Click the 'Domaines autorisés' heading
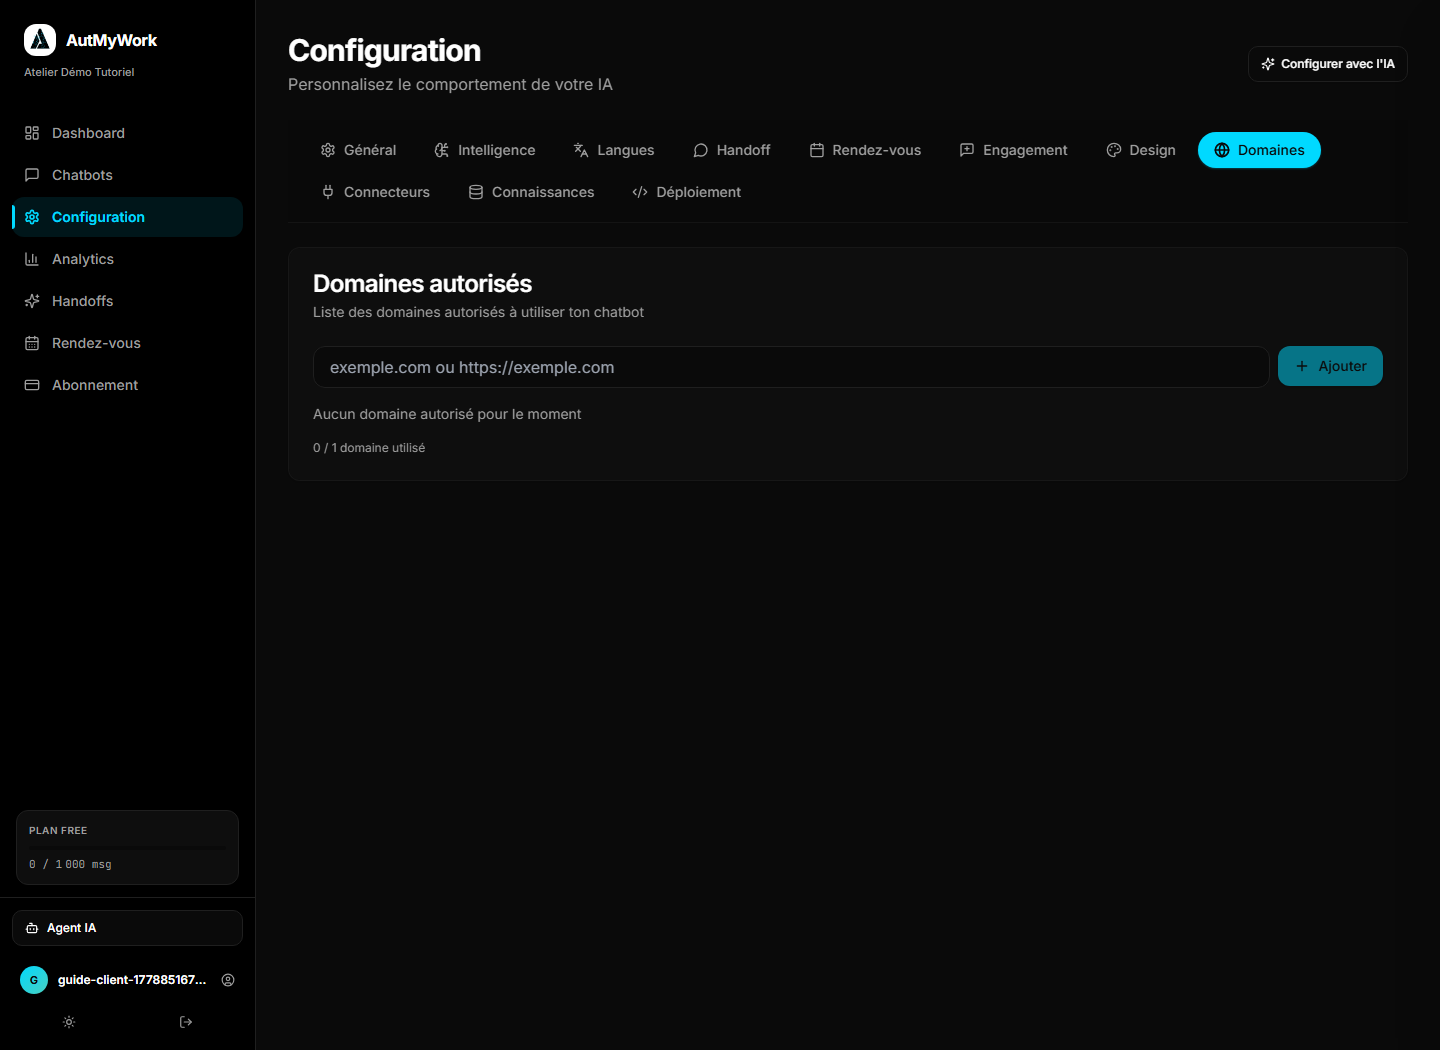 click(422, 283)
